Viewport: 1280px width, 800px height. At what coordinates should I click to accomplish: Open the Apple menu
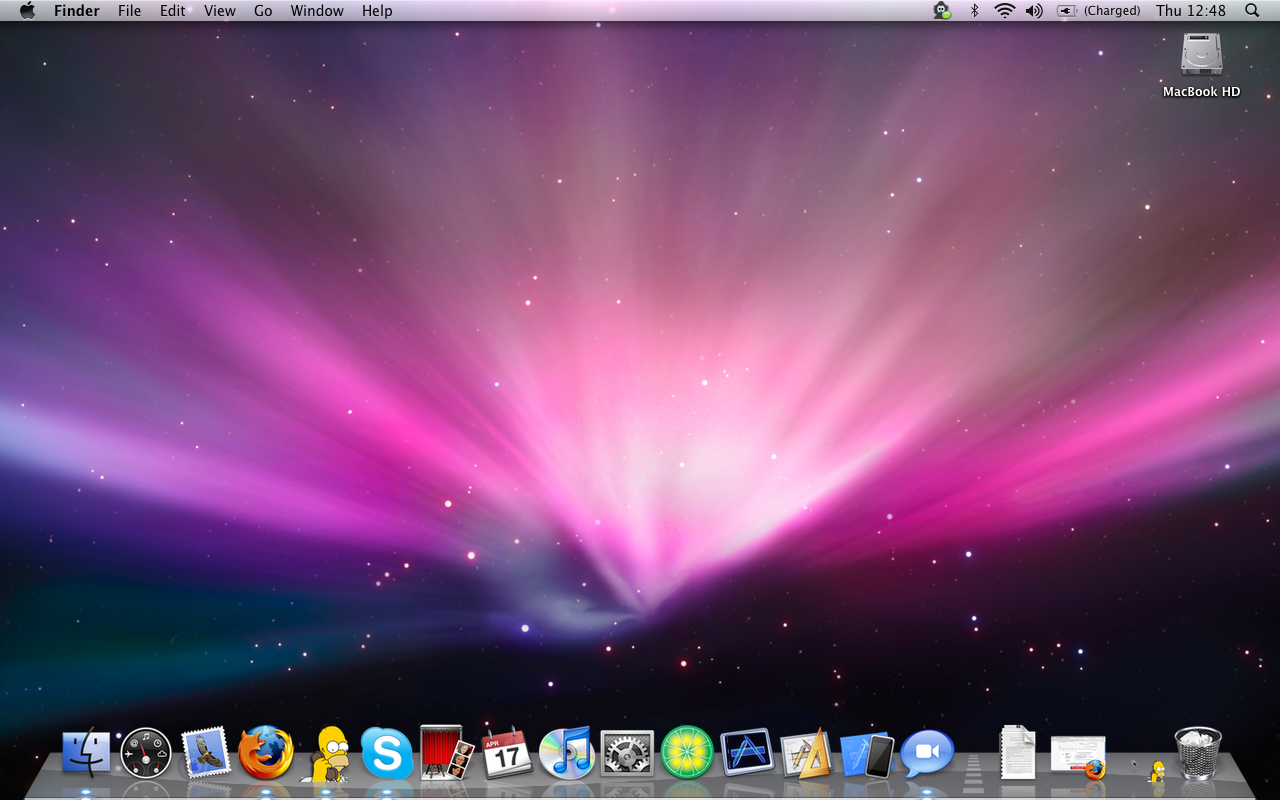27,11
